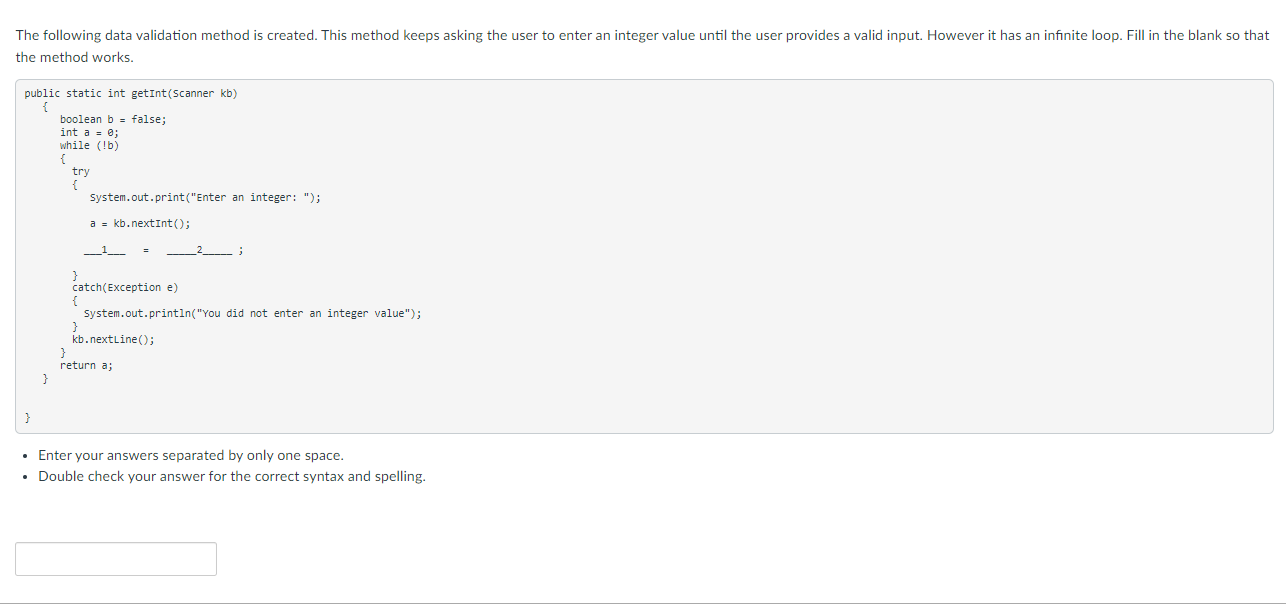
Task: Select the println error message line
Action: tap(252, 313)
